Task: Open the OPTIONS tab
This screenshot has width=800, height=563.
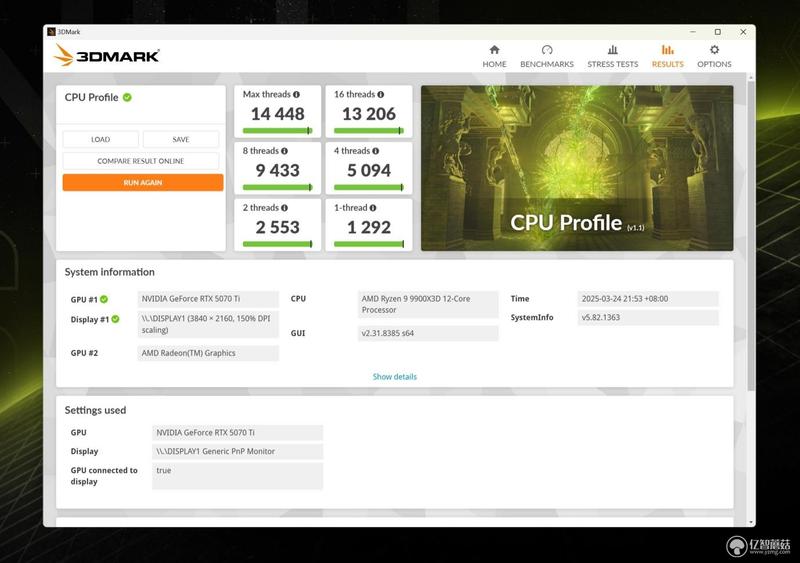Action: click(x=714, y=56)
